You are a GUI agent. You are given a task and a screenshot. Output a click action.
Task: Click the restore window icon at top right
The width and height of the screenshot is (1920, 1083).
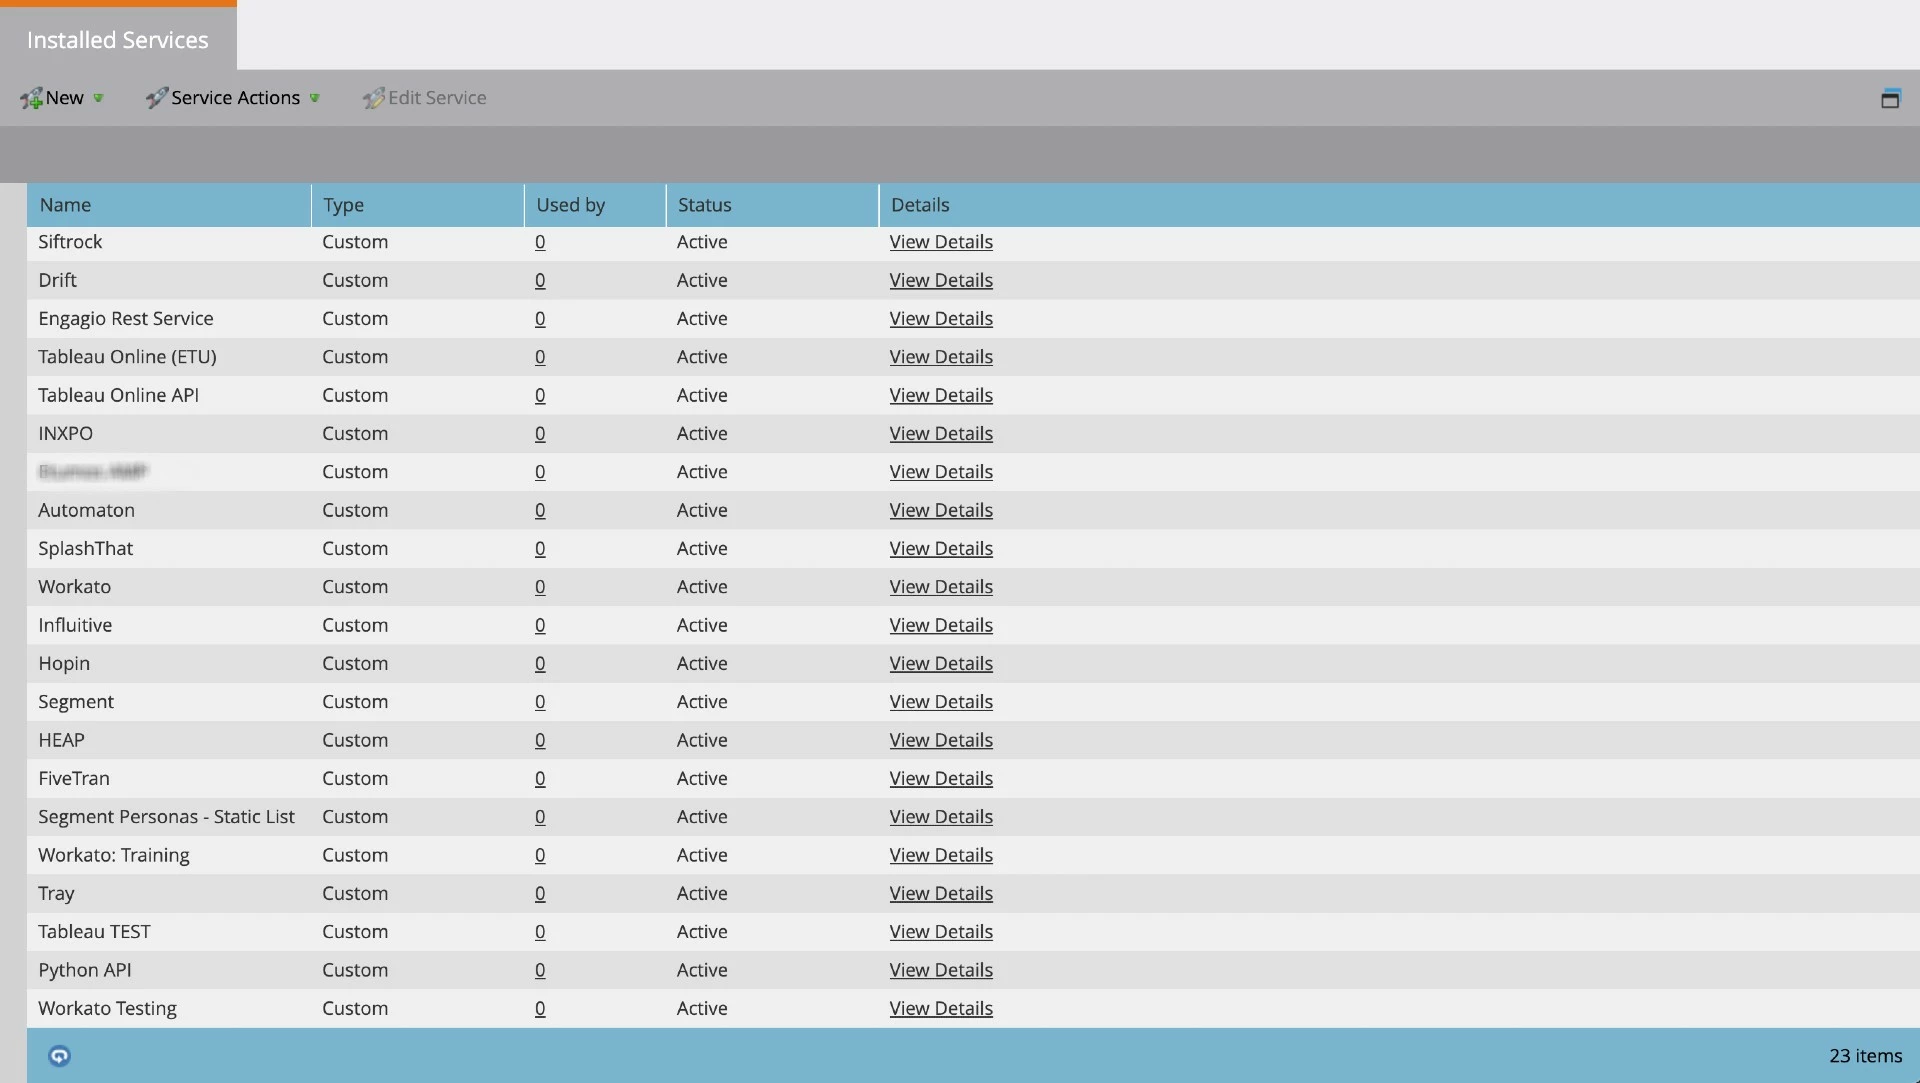[x=1890, y=98]
